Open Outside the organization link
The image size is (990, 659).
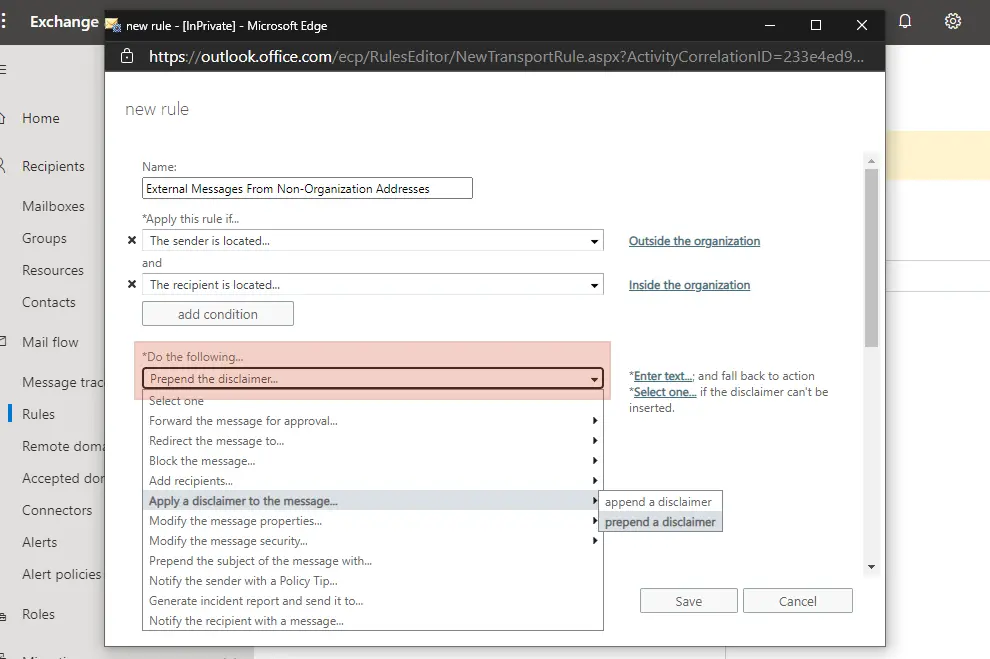[695, 241]
